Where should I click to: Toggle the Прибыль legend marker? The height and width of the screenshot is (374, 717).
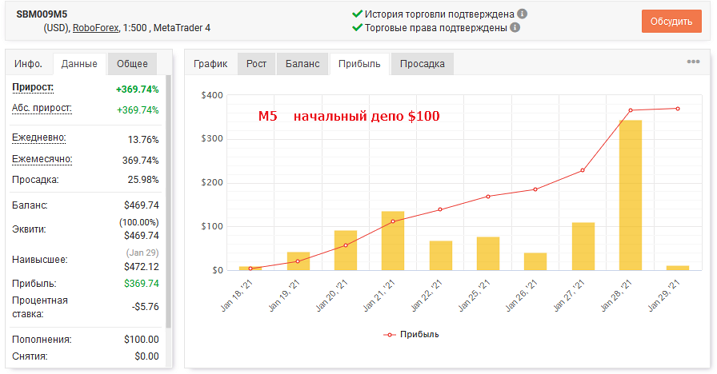[390, 335]
